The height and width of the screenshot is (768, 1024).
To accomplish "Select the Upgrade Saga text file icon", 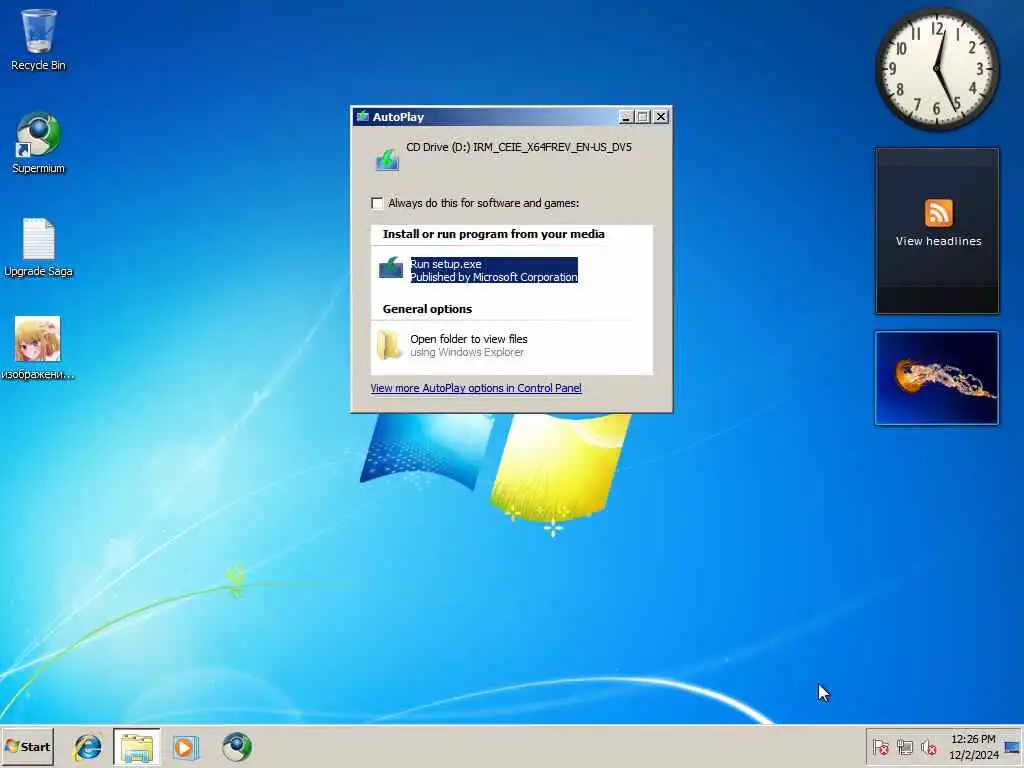I will [x=38, y=247].
